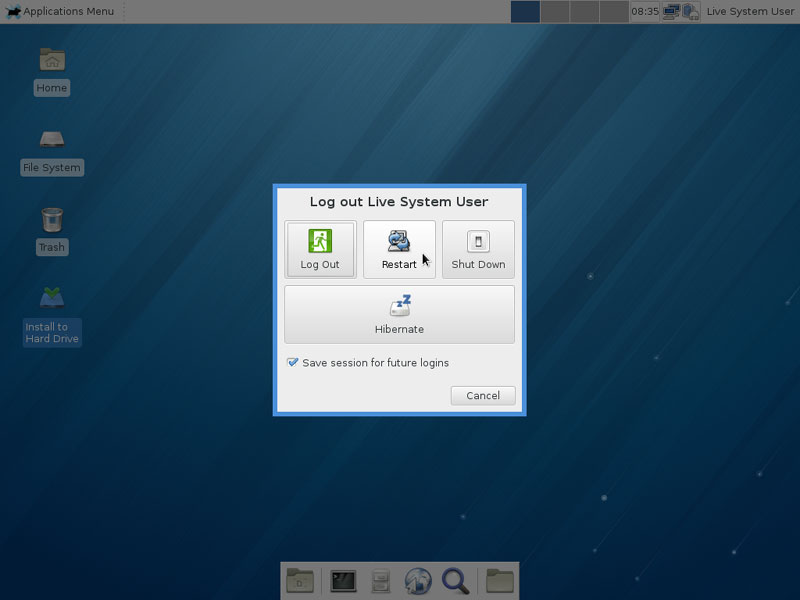This screenshot has height=600, width=800.
Task: Select the File System desktop icon
Action: coord(52,153)
